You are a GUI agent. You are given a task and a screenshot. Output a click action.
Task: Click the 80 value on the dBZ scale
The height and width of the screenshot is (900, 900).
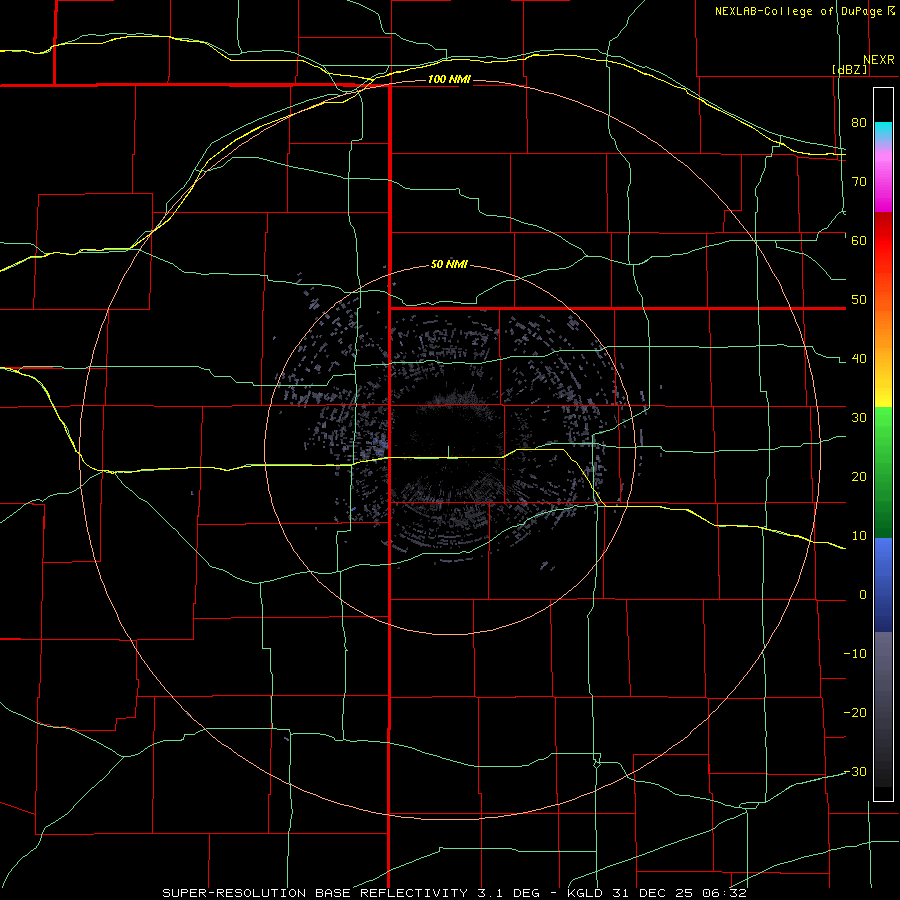(859, 123)
